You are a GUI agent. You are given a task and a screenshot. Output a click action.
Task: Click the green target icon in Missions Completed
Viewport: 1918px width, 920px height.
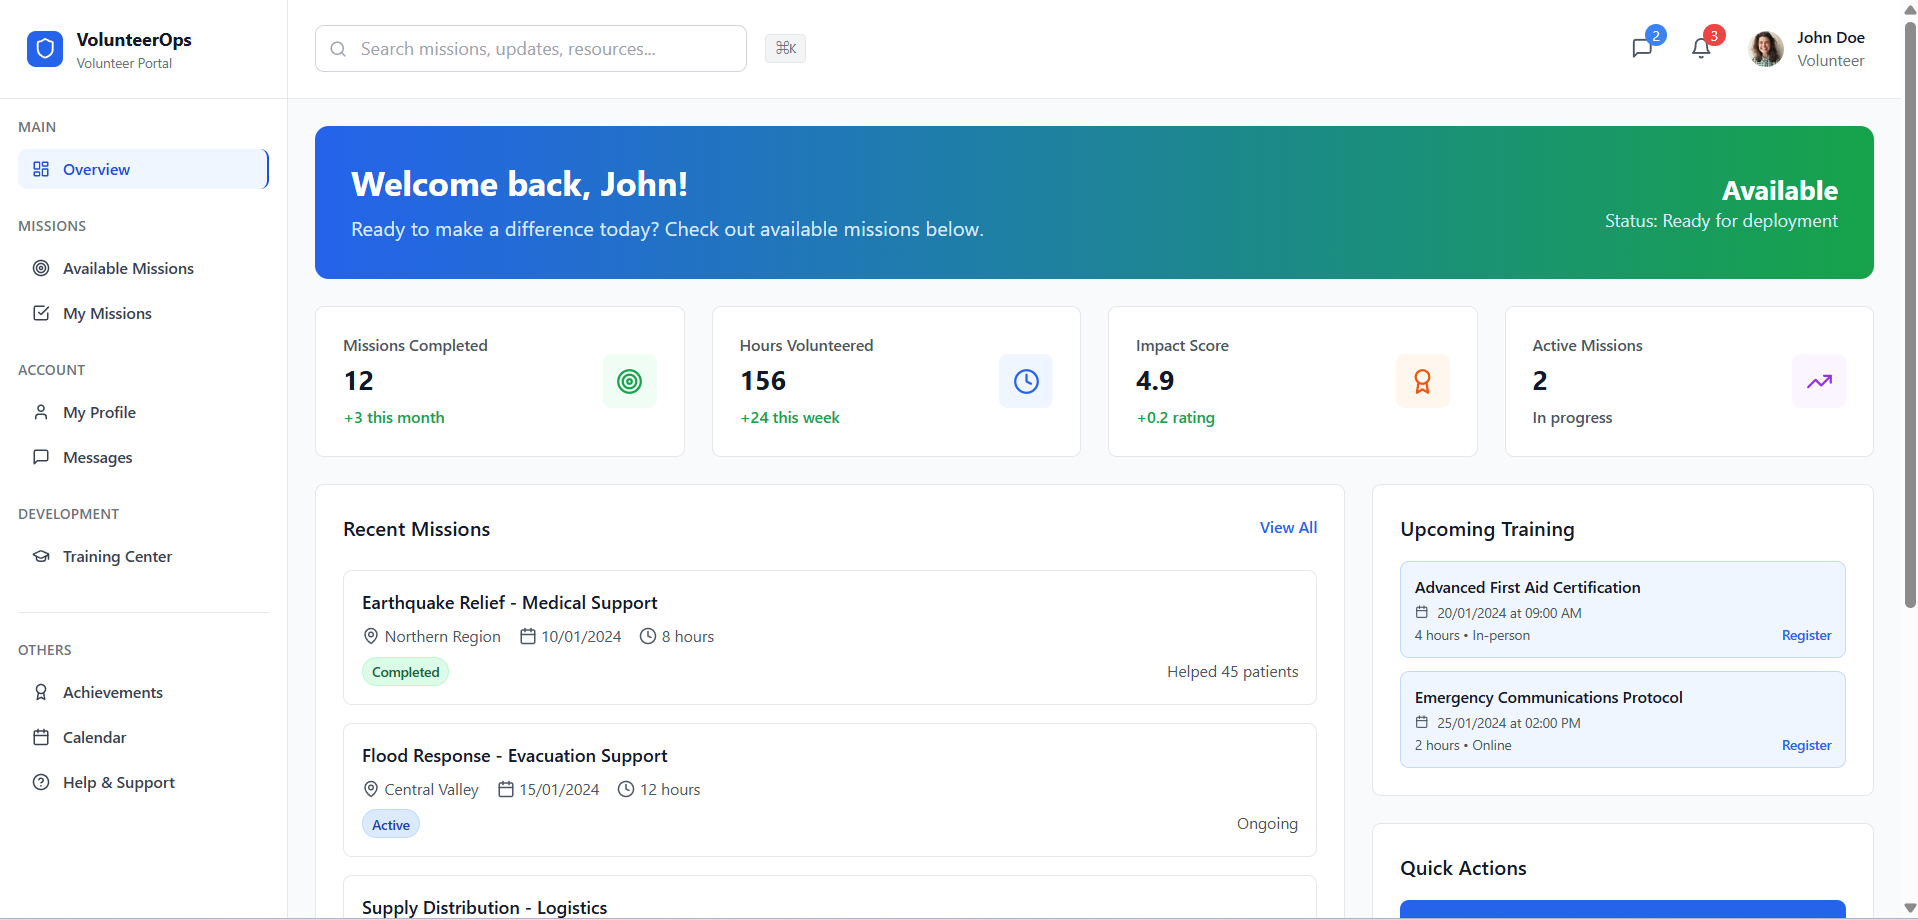(629, 381)
